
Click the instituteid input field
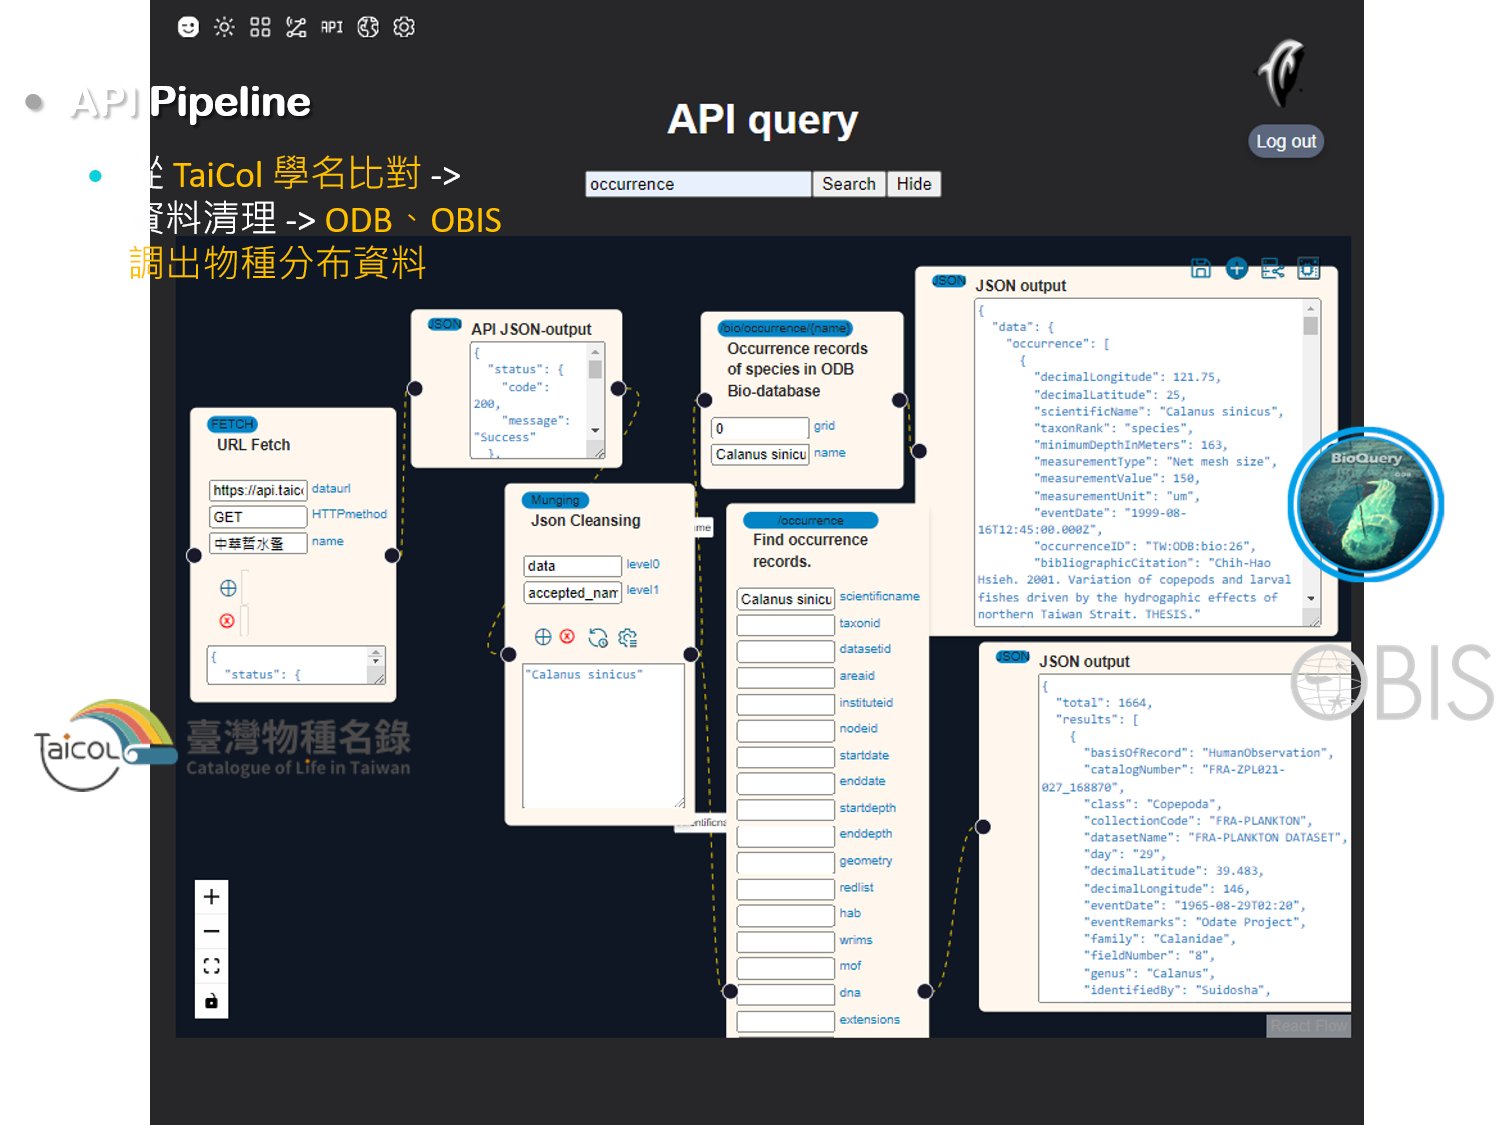785,704
